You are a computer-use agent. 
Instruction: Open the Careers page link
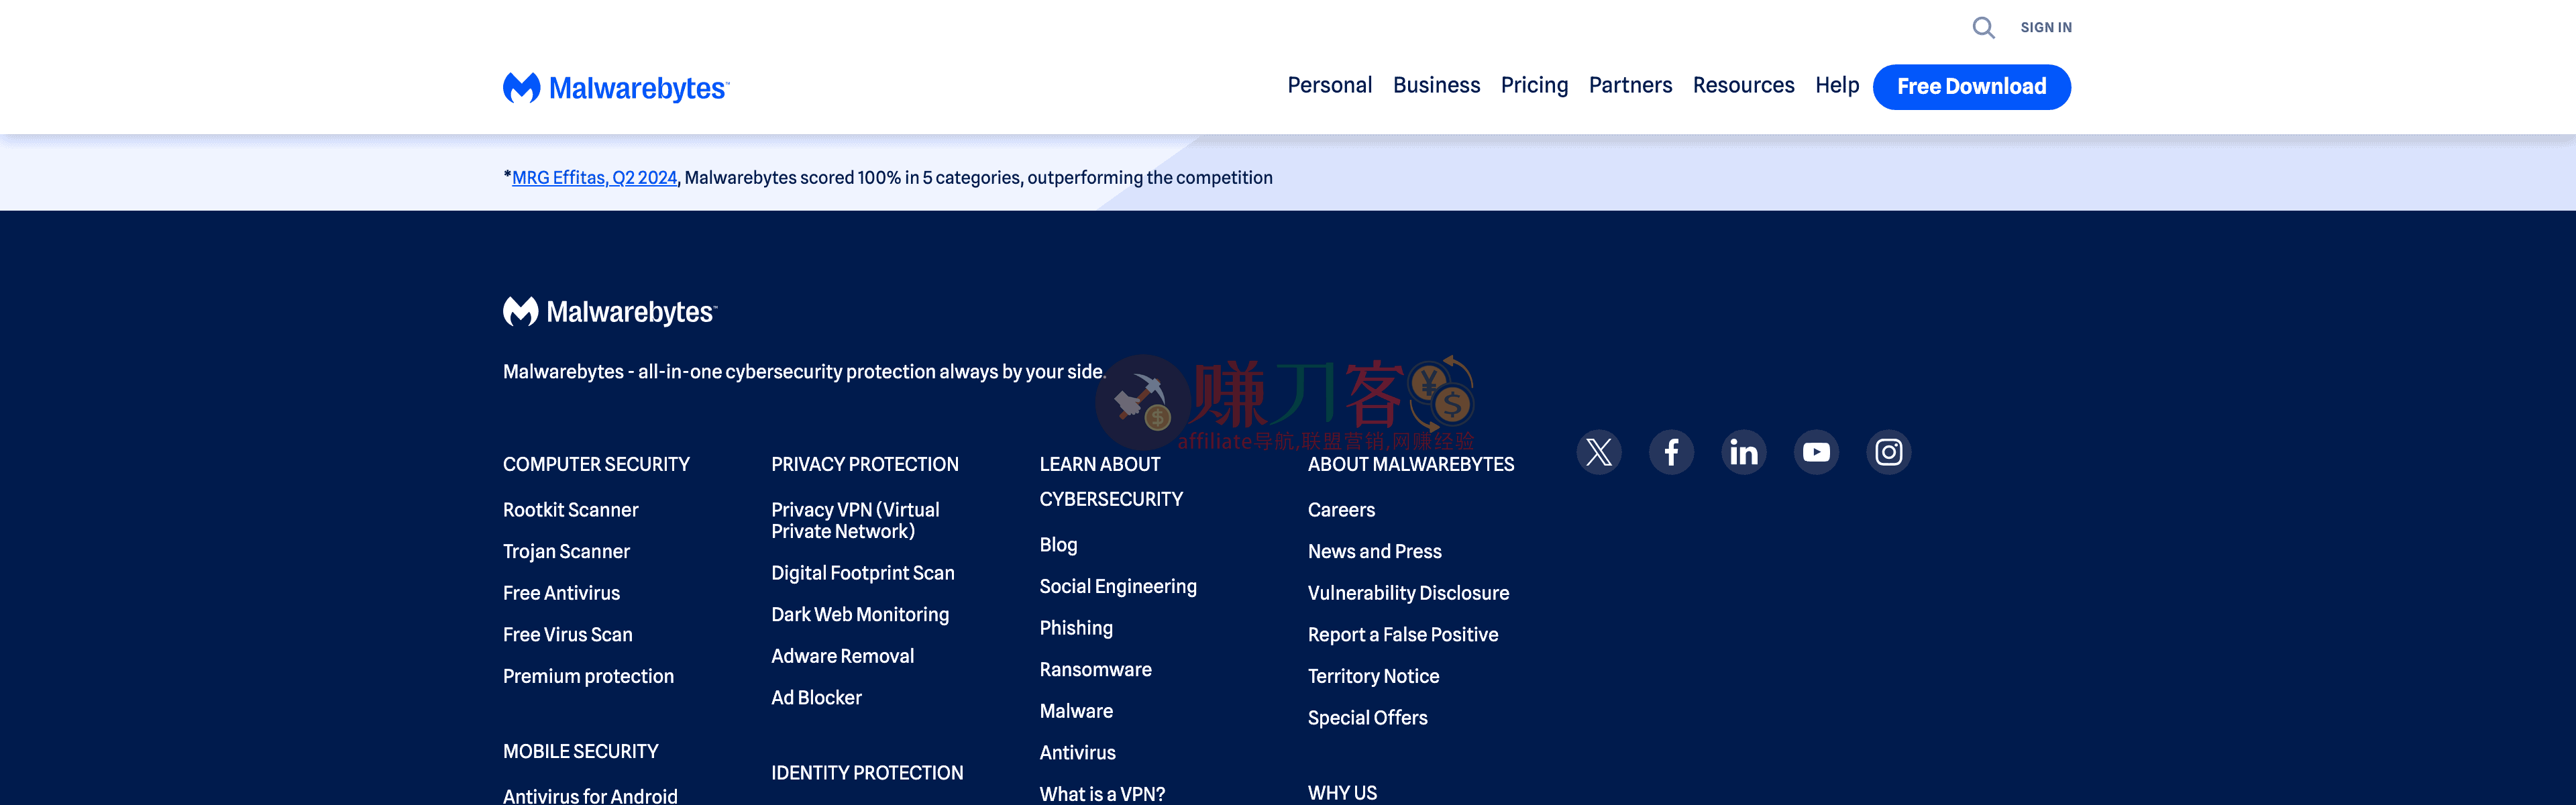(1341, 510)
